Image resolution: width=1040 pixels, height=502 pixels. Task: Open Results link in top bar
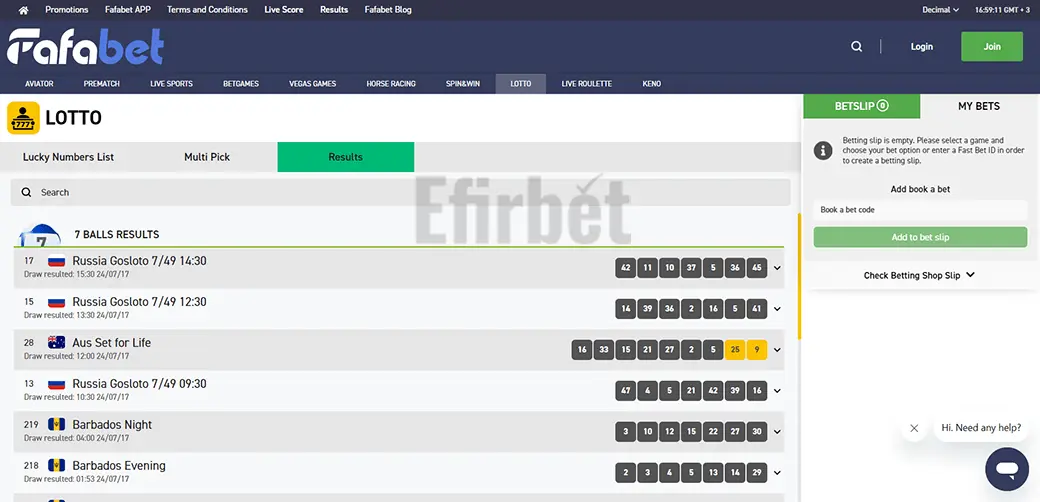point(334,10)
